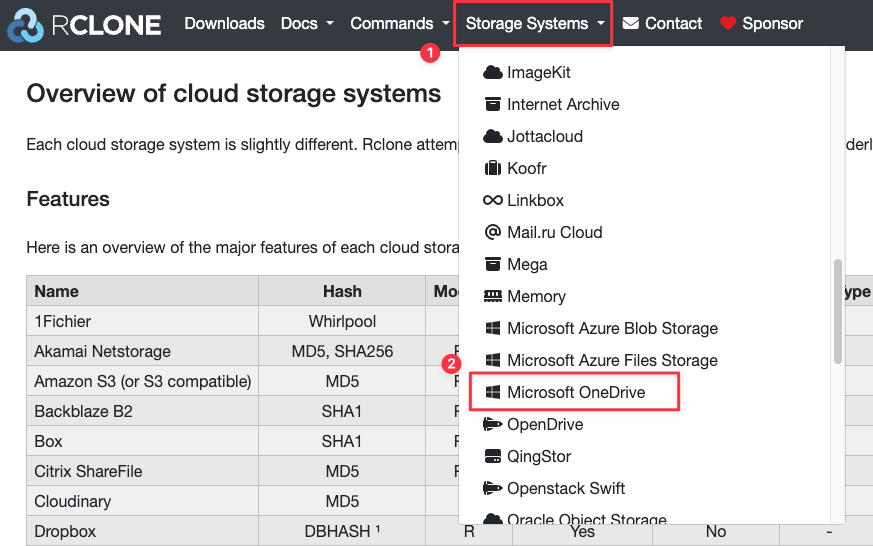Click the Jottacloud cloud icon

coord(493,136)
